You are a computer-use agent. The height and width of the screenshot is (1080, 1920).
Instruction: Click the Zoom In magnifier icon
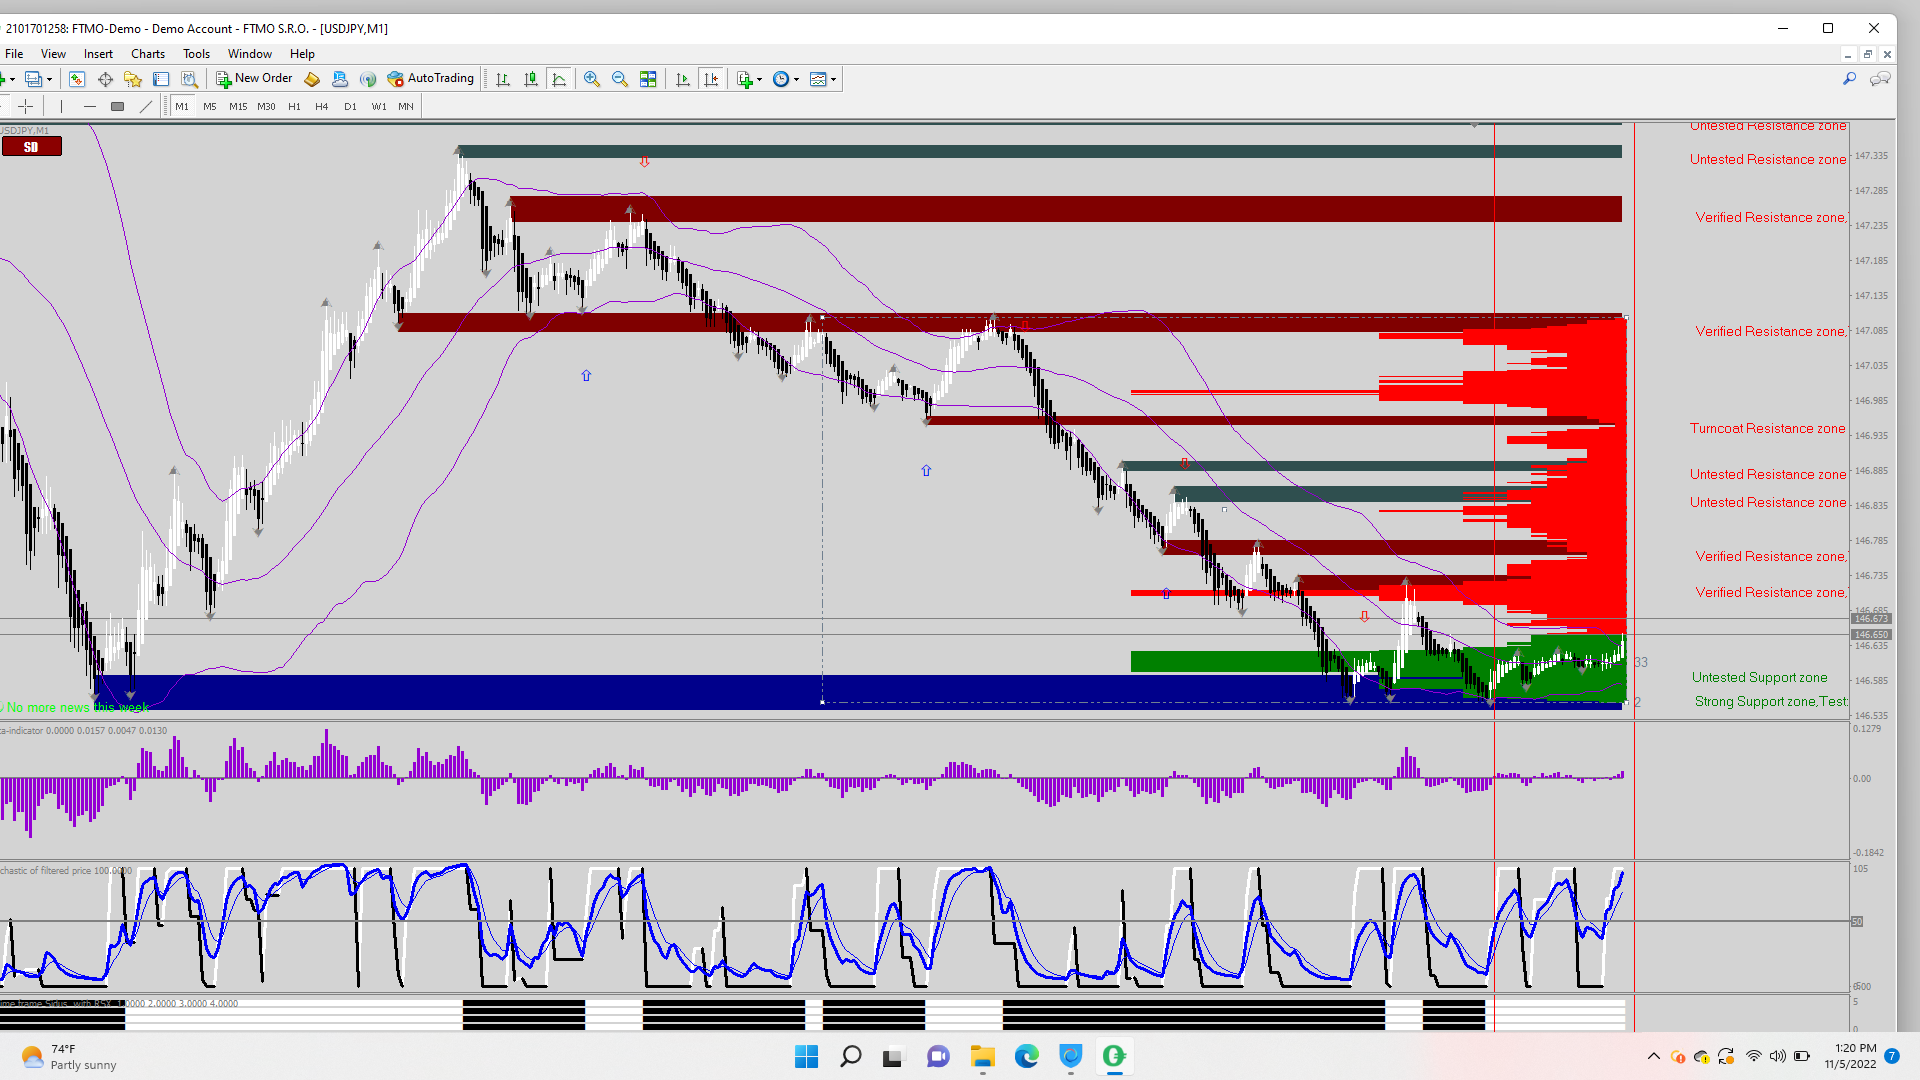tap(592, 79)
